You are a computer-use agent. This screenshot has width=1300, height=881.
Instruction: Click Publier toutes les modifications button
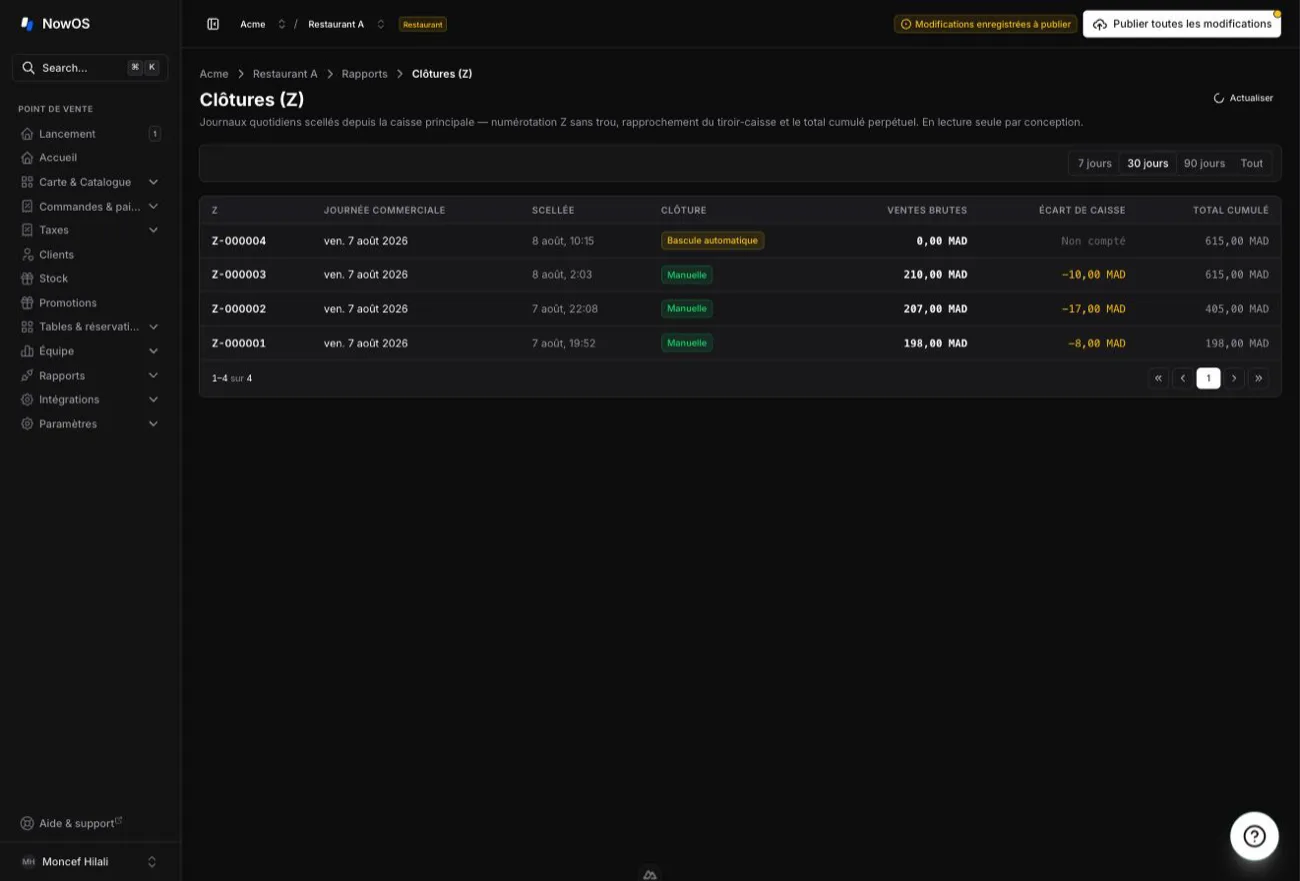[x=1182, y=24]
